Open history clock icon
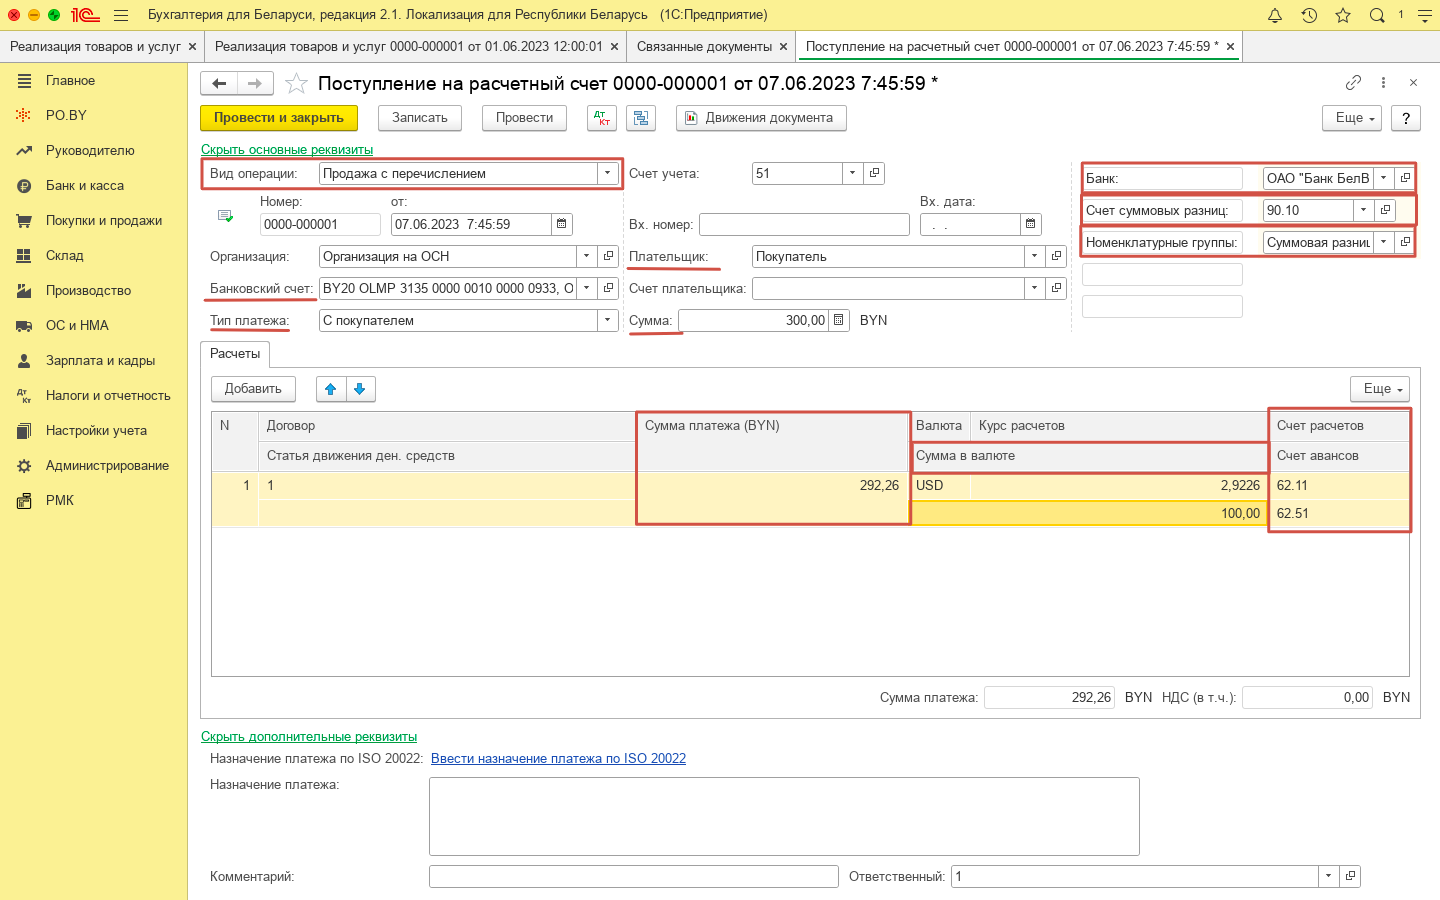1440x900 pixels. pos(1309,15)
